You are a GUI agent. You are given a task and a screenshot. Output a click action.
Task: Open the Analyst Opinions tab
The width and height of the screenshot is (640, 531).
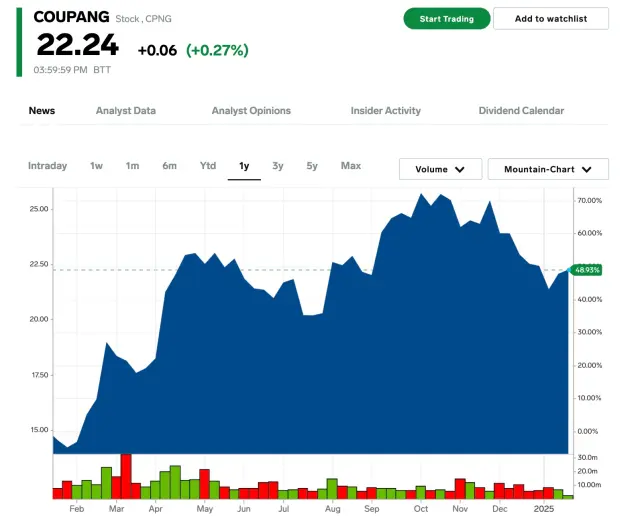251,111
